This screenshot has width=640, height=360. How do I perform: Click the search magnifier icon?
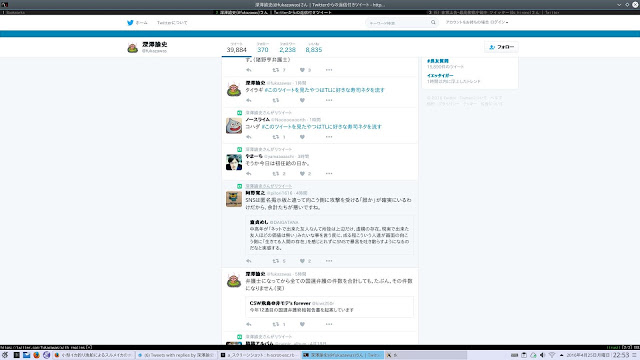tap(433, 23)
